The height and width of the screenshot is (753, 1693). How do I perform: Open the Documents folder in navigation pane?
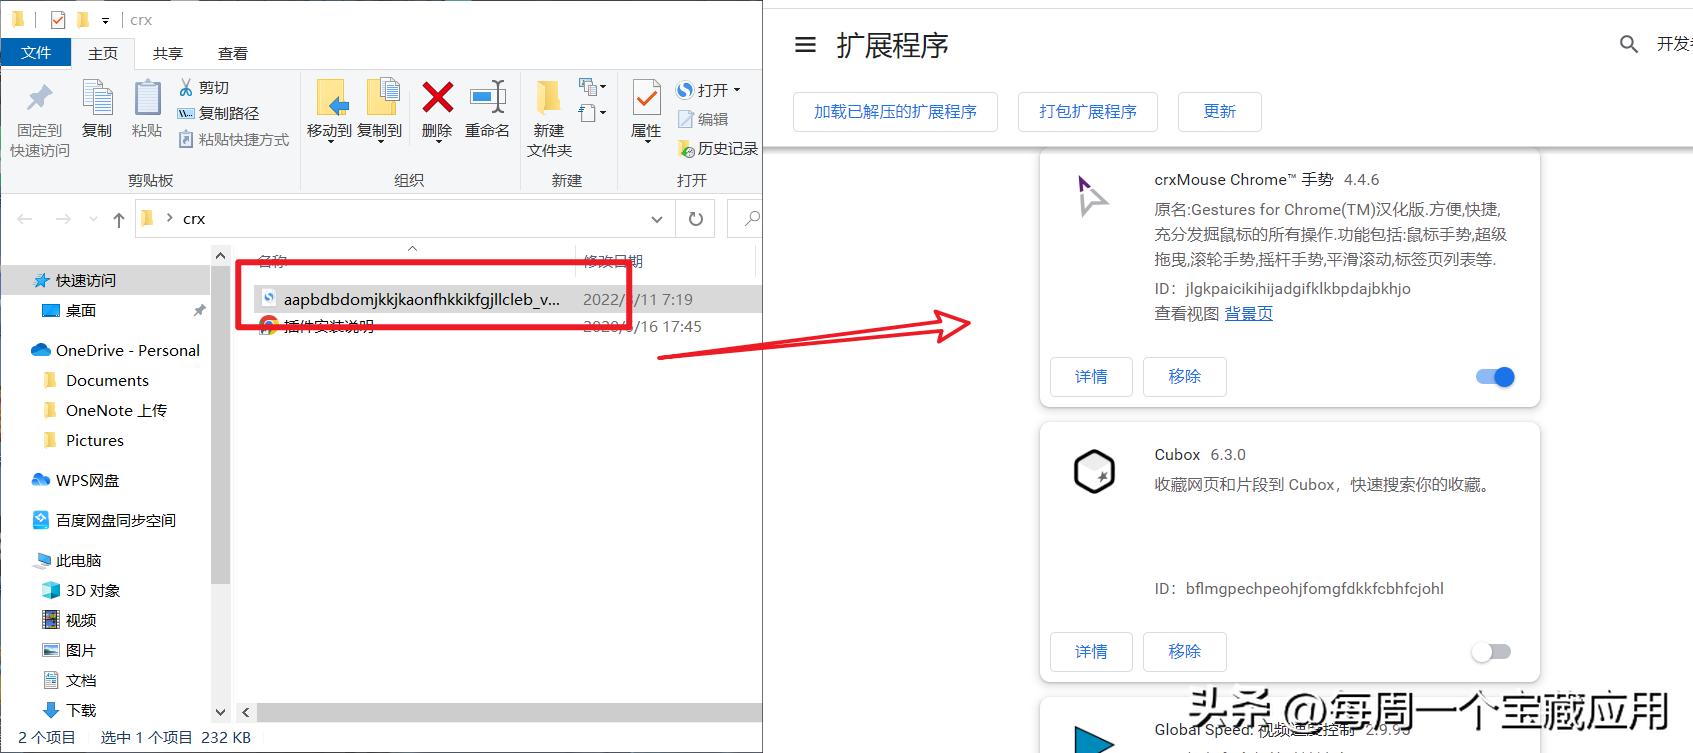point(106,381)
